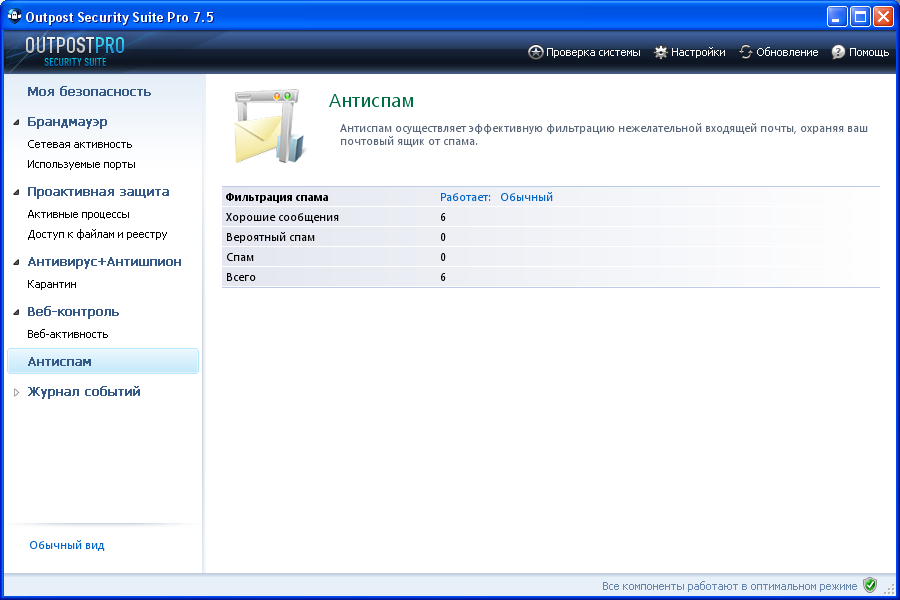Viewport: 900px width, 600px height.
Task: Click the Фильтрация спама row label
Action: click(277, 197)
